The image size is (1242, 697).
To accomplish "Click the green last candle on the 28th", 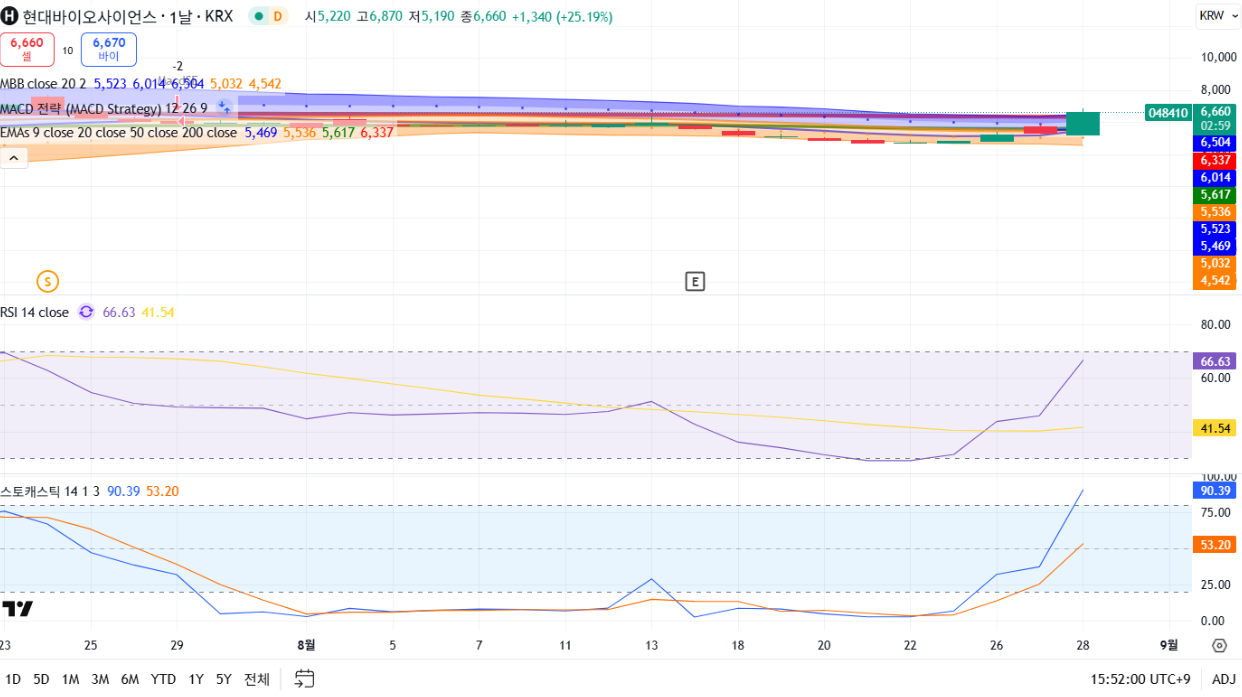I will click(1083, 123).
